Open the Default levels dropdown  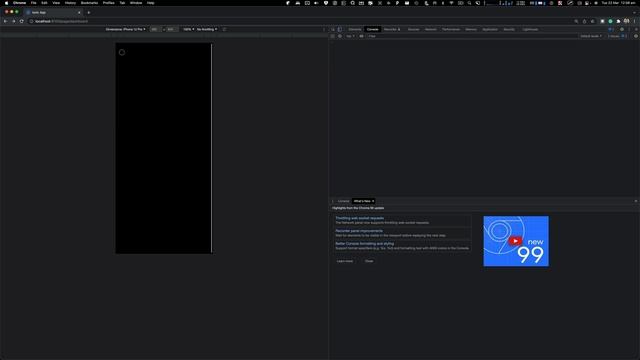pos(591,36)
